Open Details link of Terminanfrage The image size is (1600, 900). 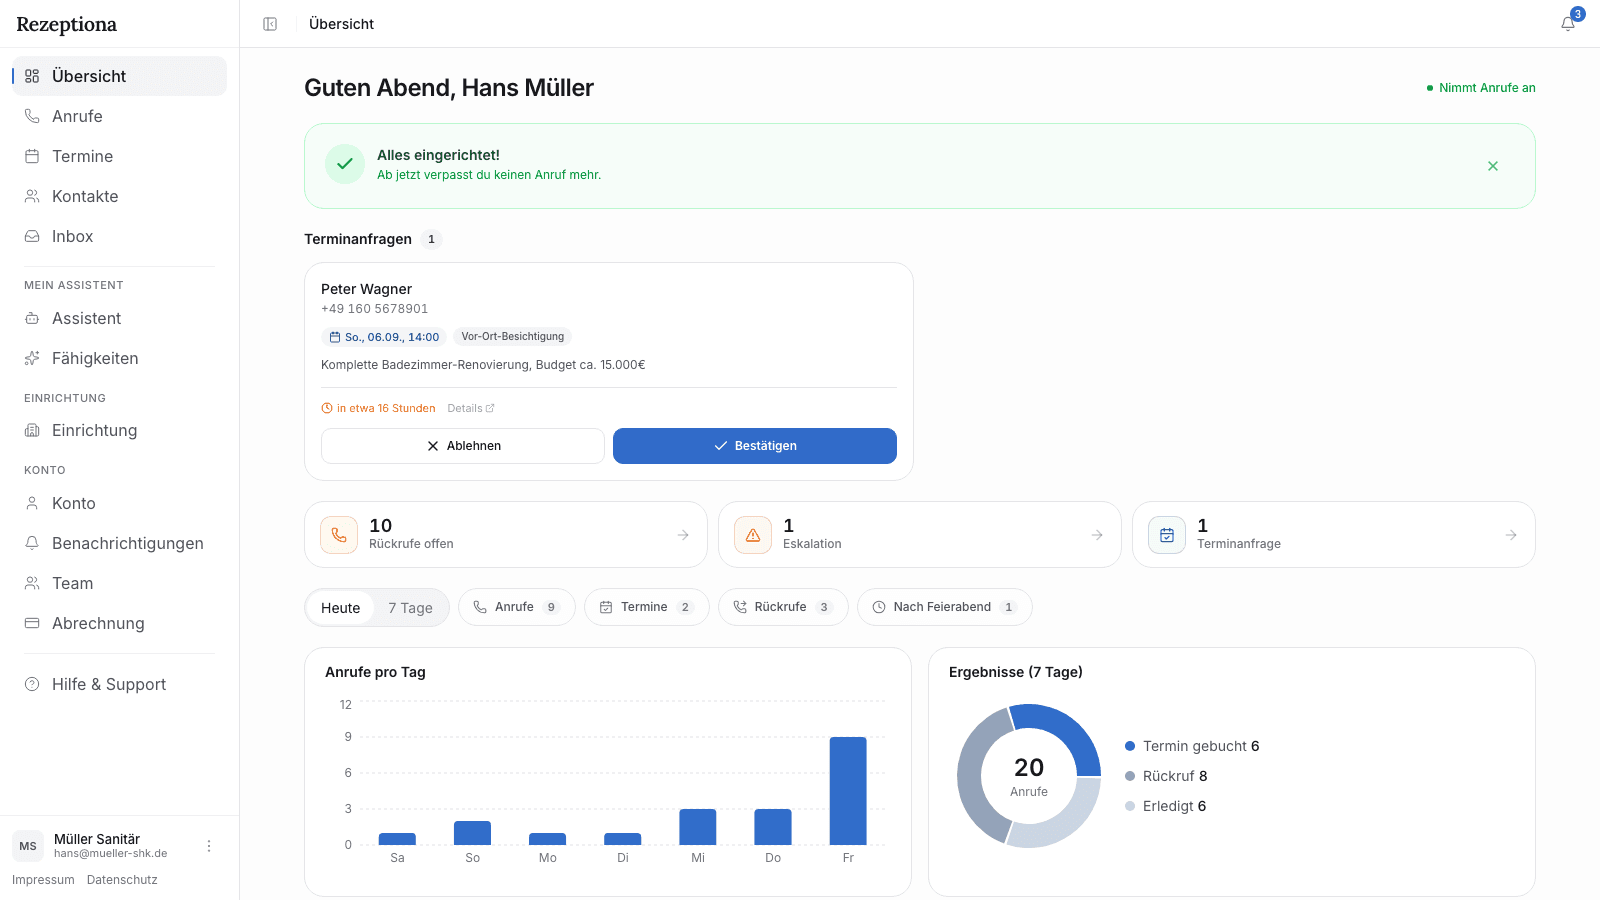click(471, 408)
